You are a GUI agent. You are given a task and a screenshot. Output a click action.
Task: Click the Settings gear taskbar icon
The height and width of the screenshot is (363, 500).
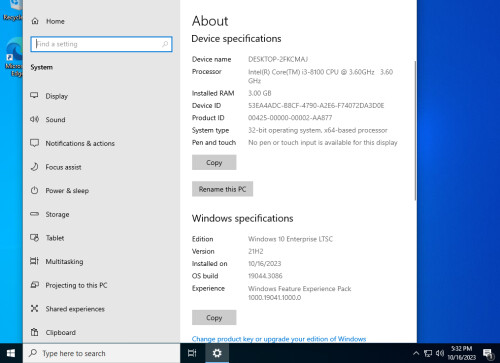click(x=217, y=353)
